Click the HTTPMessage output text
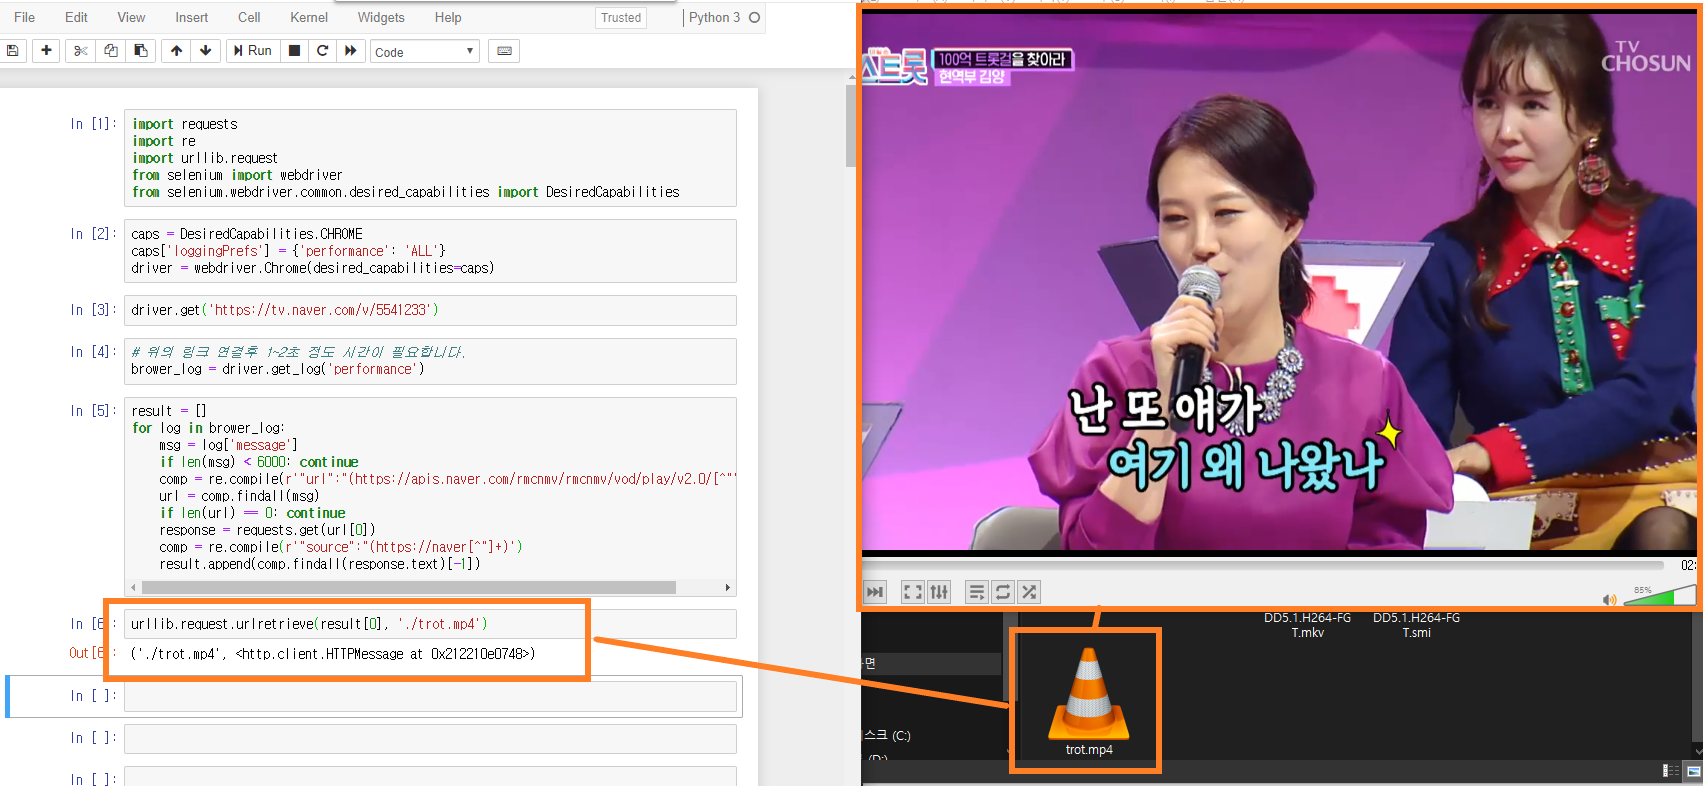The width and height of the screenshot is (1703, 786). point(385,654)
